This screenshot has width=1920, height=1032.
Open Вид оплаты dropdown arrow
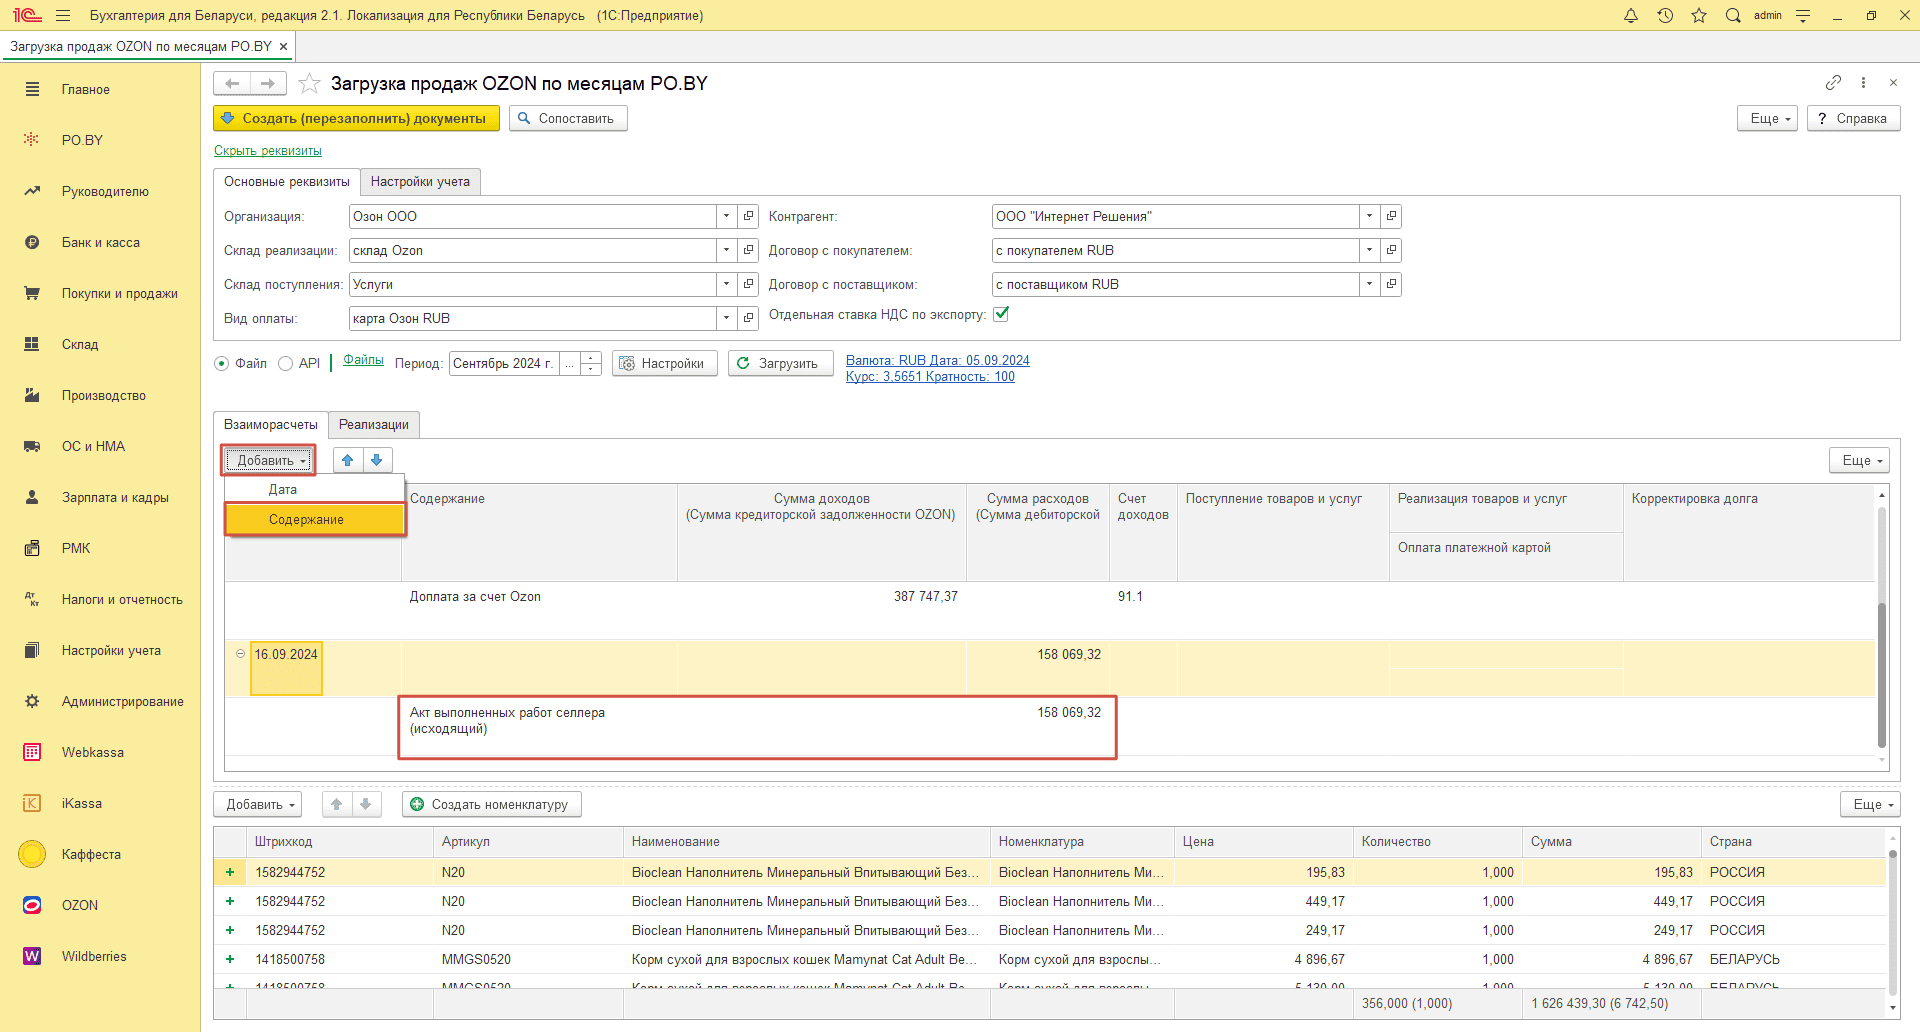coord(727,318)
